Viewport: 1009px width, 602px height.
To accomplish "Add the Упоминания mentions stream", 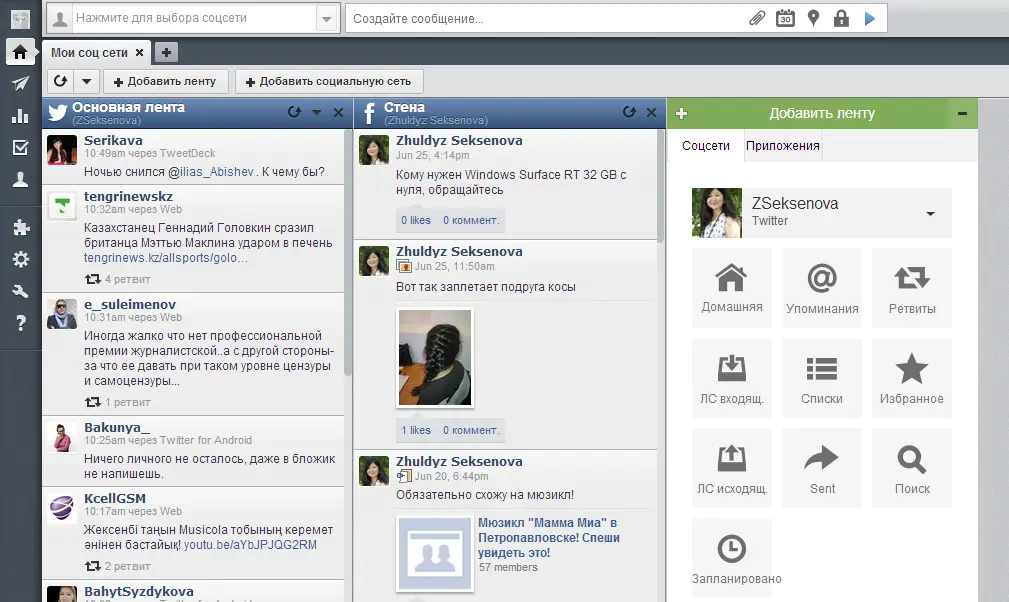I will tap(822, 288).
